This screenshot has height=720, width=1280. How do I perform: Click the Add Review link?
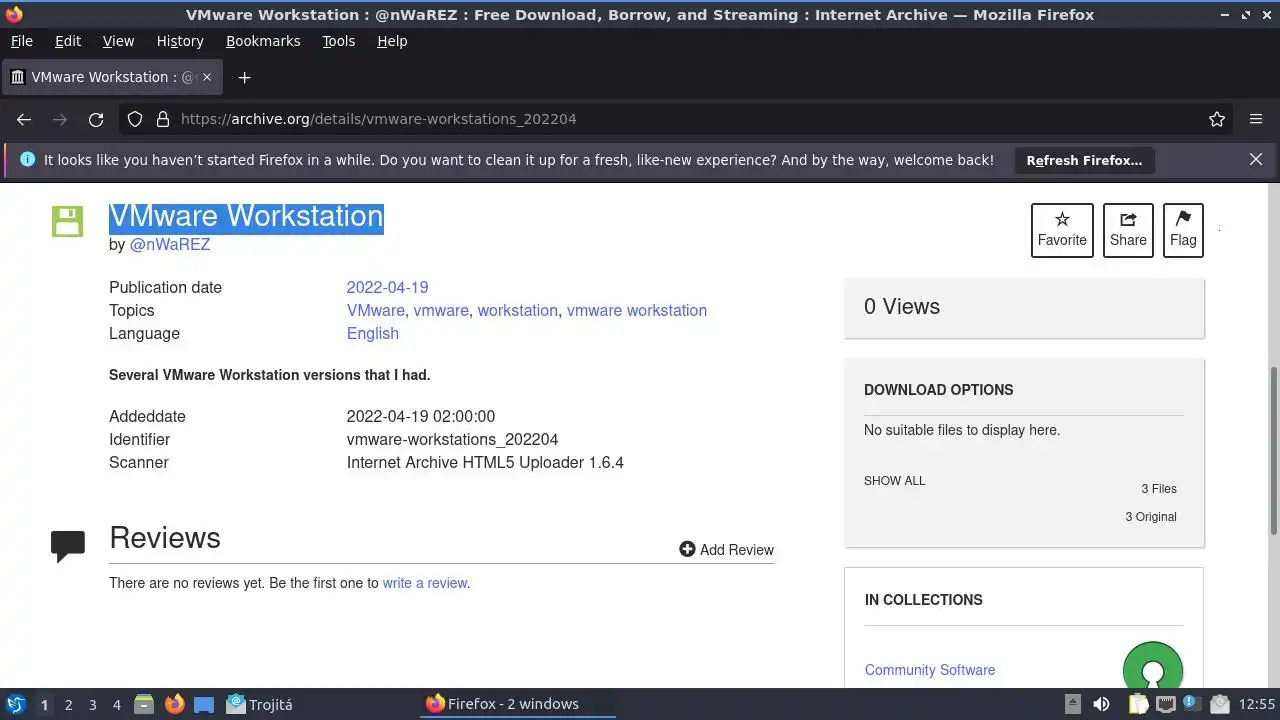[x=726, y=549]
